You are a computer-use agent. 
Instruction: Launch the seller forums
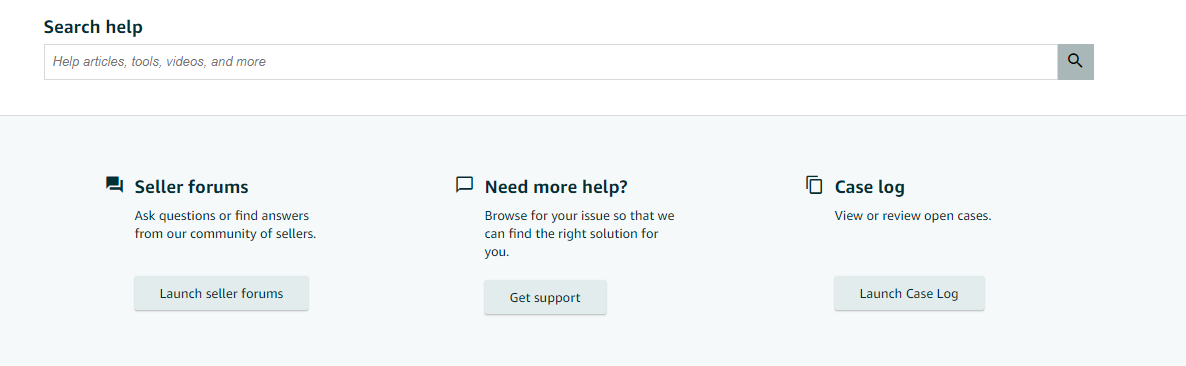(x=222, y=293)
